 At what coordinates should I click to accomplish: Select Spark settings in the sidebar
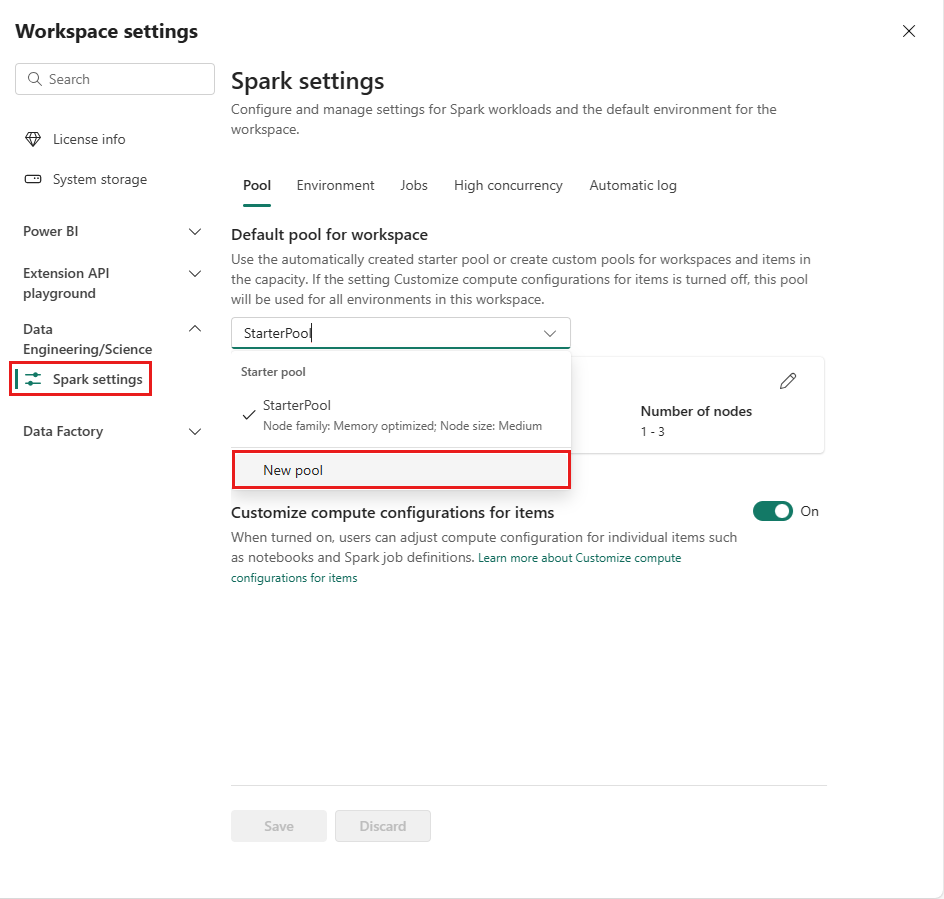[81, 379]
